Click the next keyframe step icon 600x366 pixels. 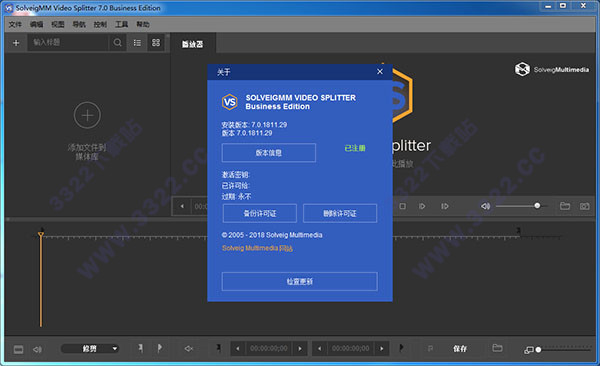tap(445, 206)
